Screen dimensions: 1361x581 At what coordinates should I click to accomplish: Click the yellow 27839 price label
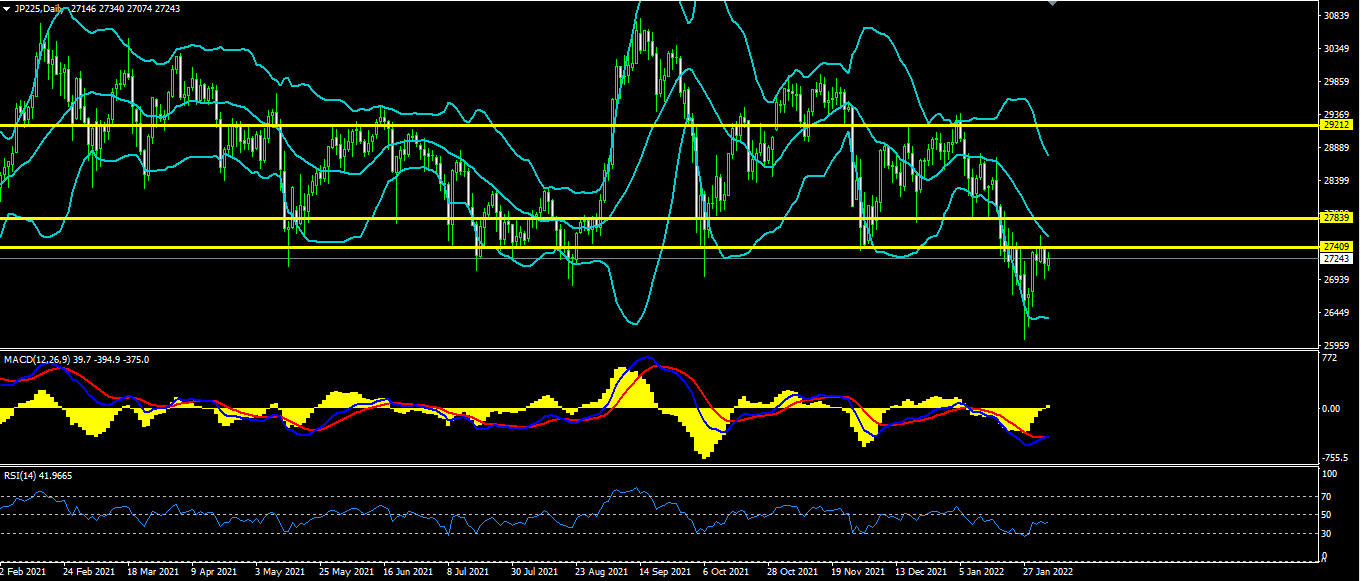(x=1336, y=217)
